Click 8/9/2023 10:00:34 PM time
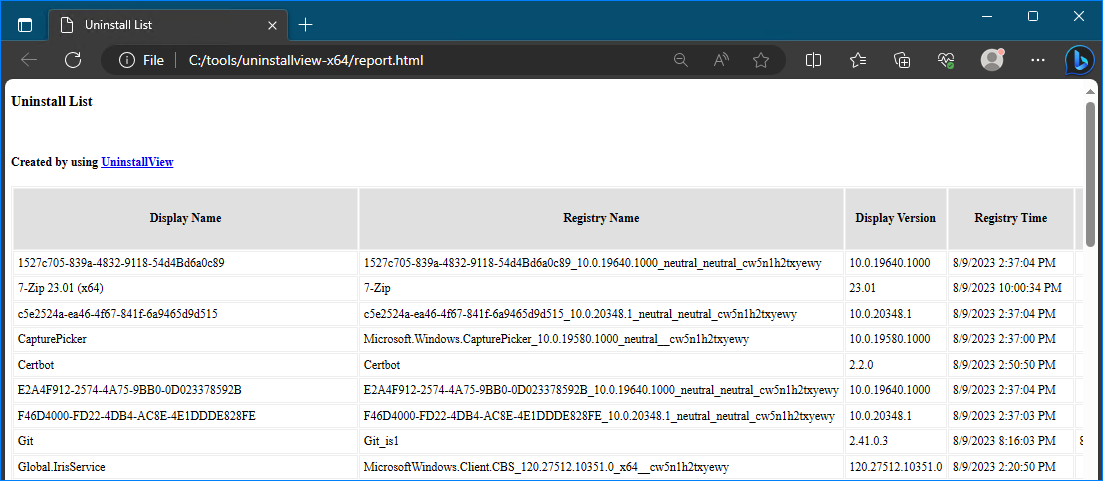This screenshot has height=481, width=1103. [1011, 288]
